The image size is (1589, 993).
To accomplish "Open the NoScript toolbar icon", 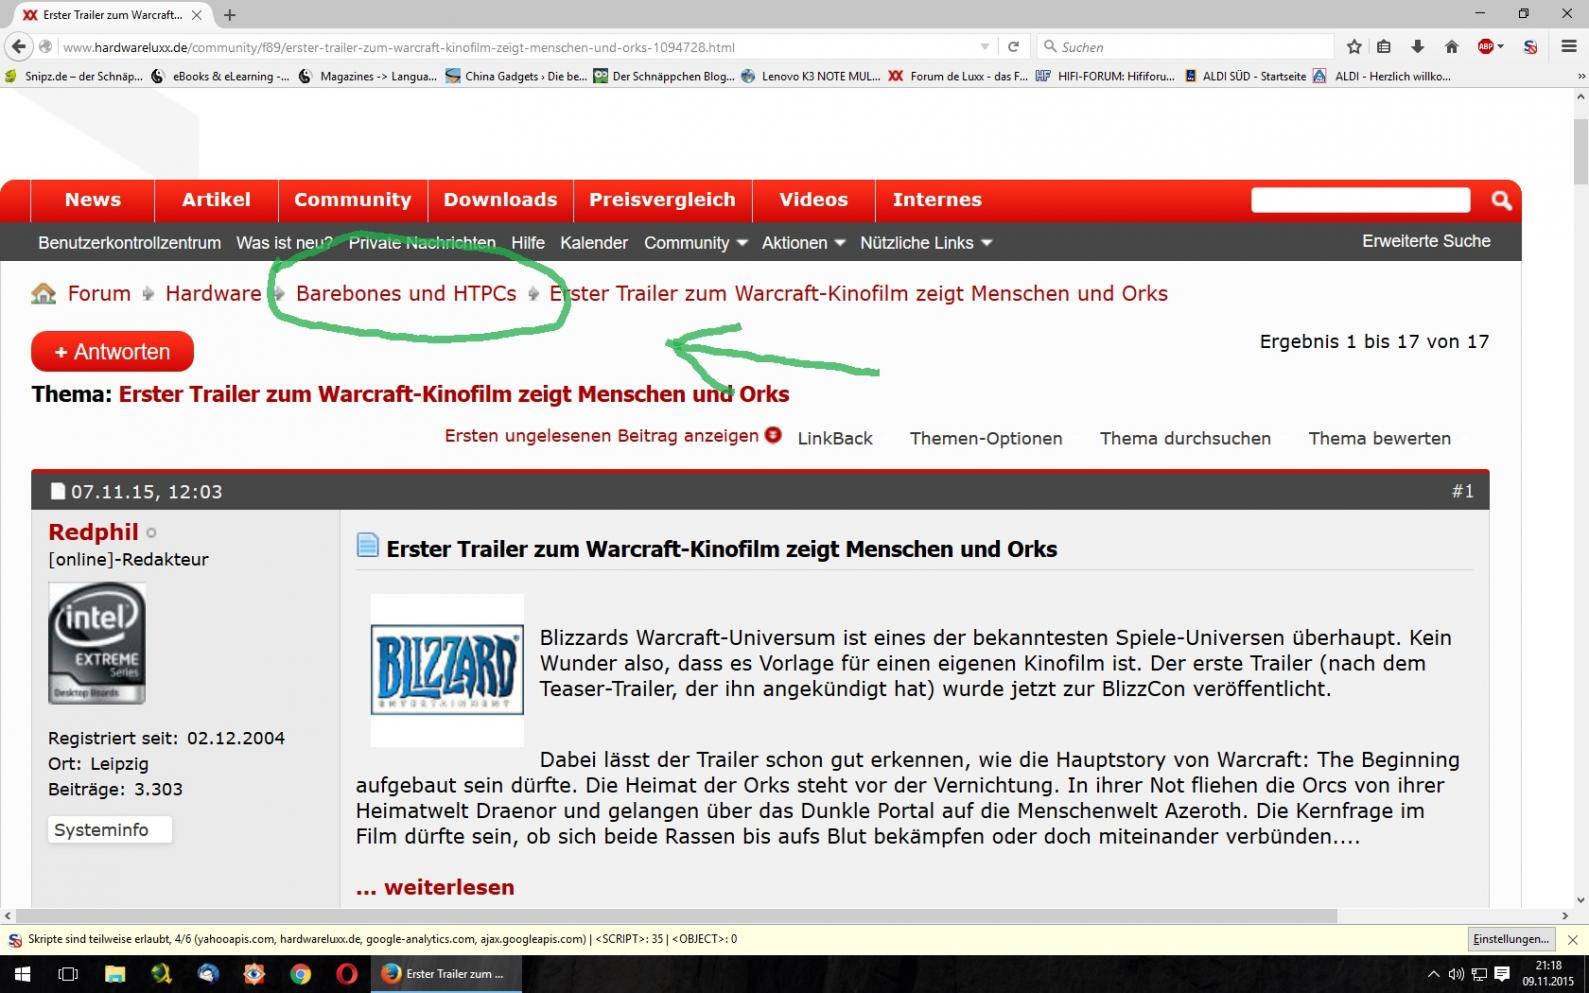I will coord(1530,47).
